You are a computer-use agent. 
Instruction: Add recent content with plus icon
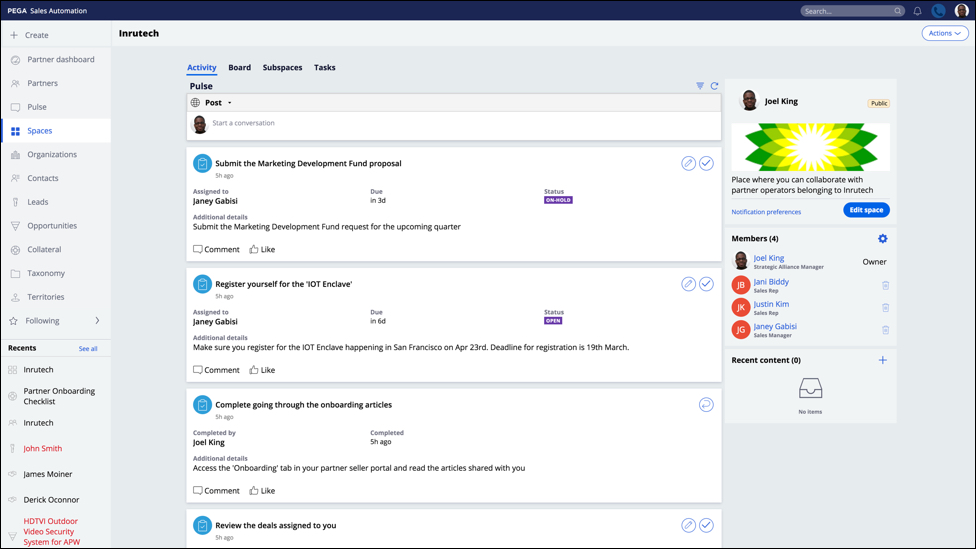pos(882,360)
